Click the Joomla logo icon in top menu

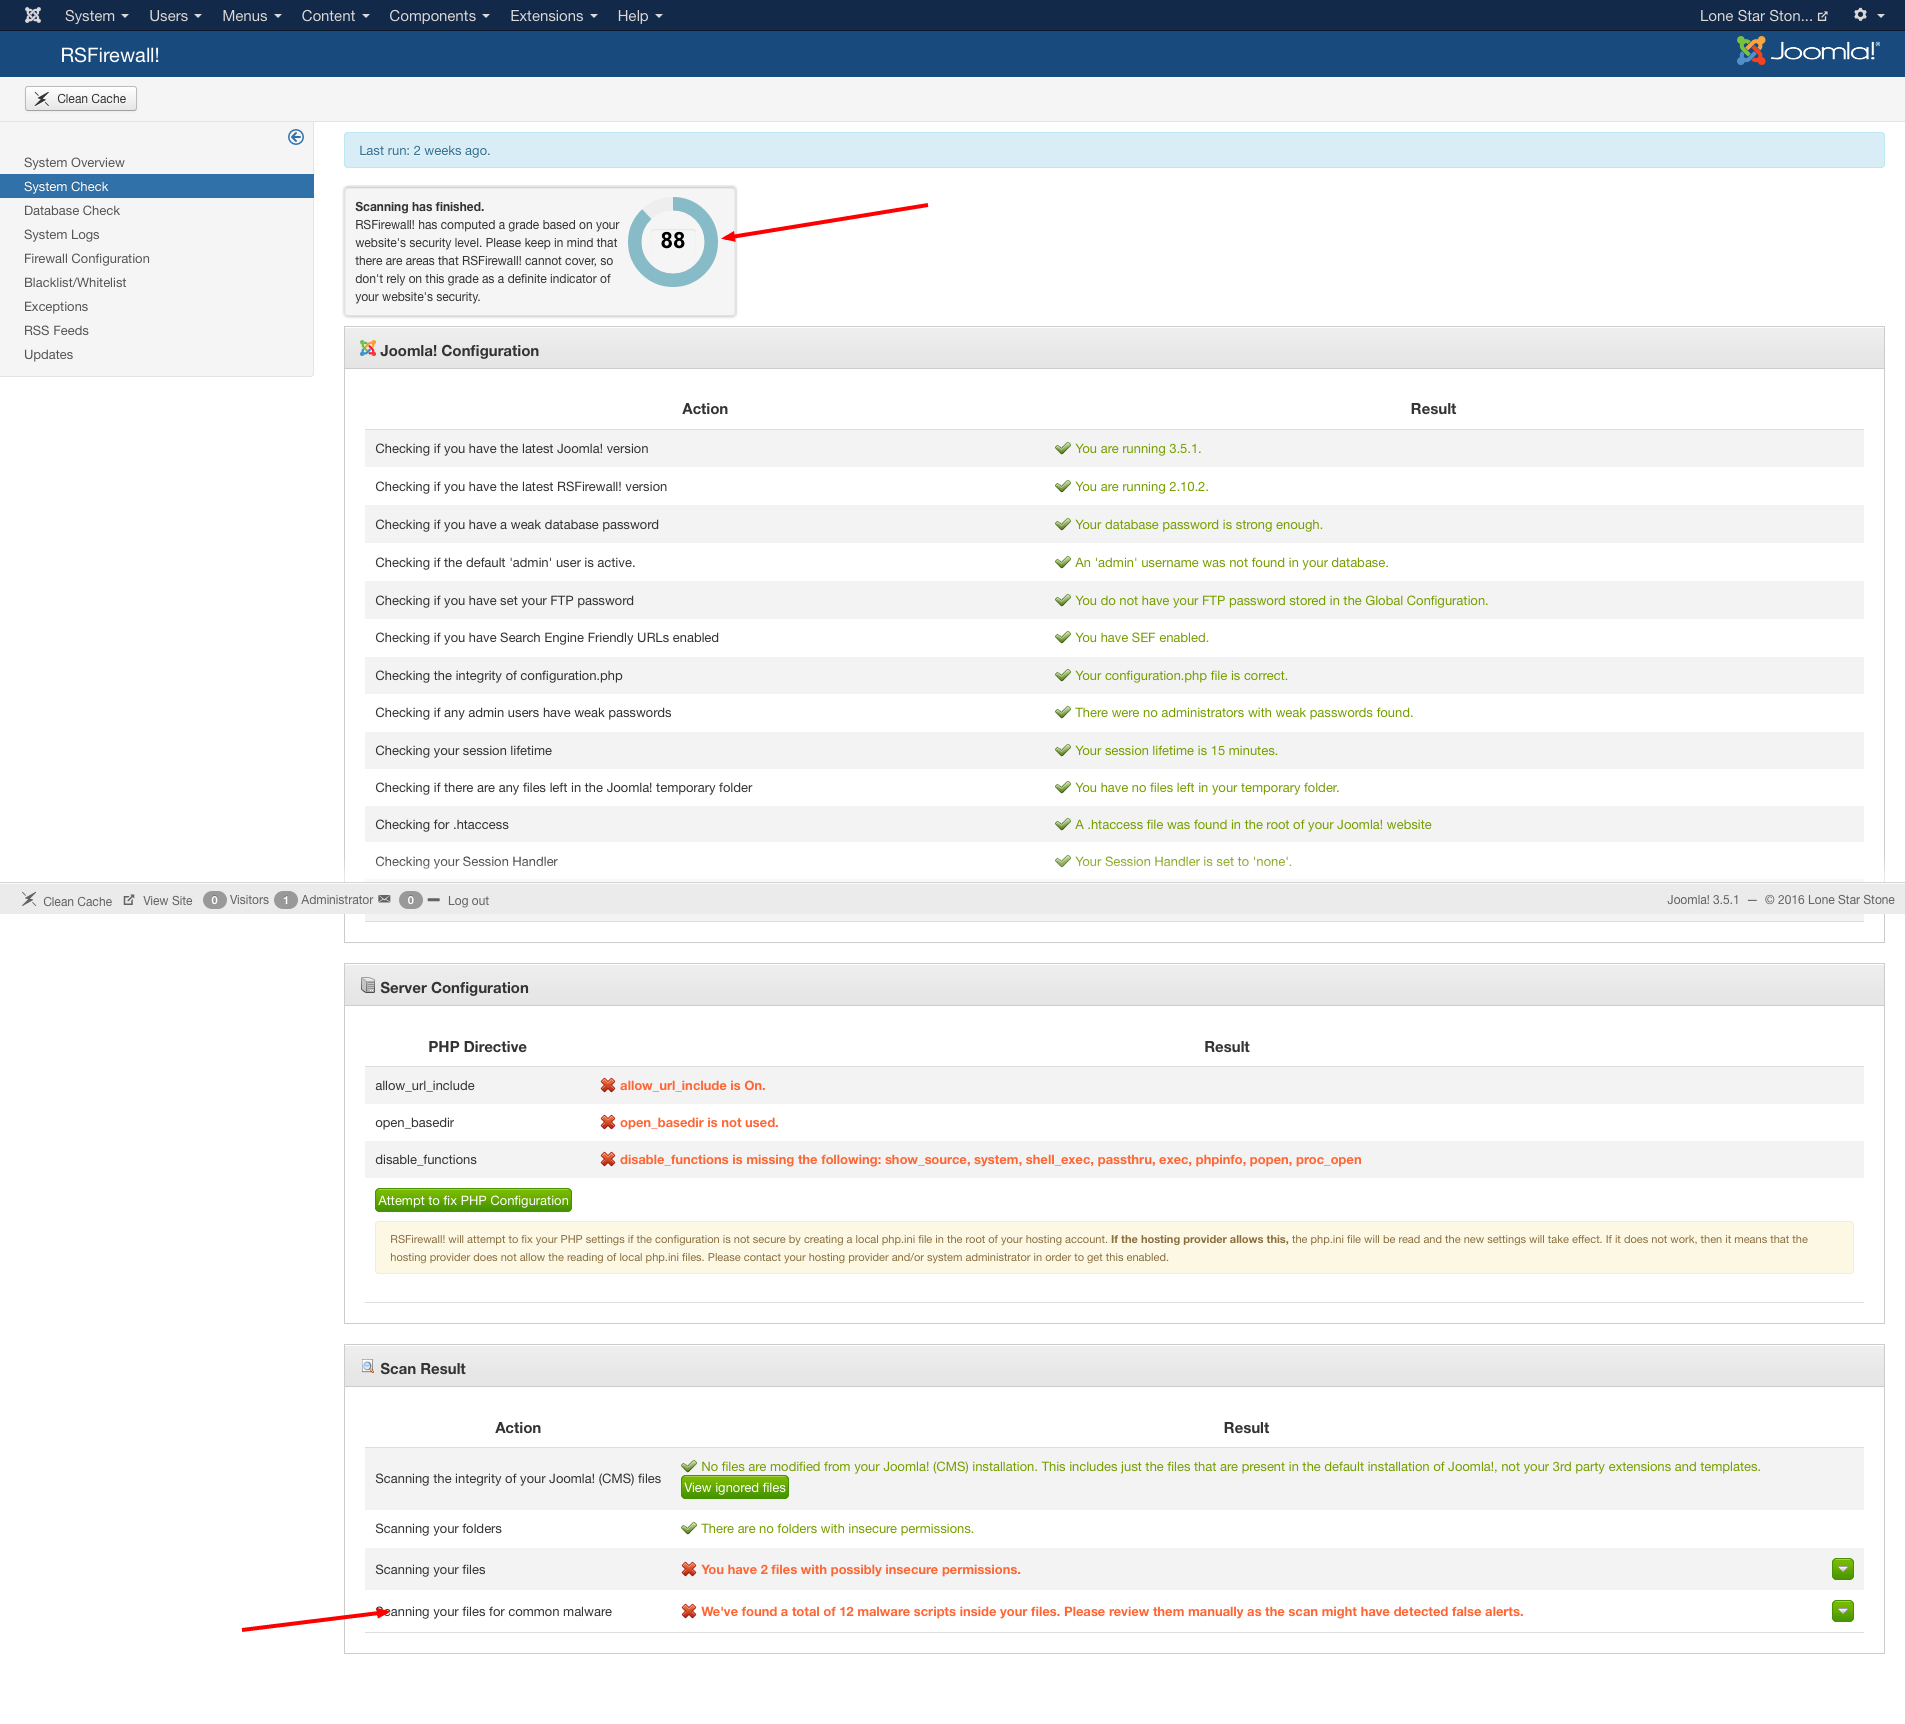pos(33,15)
